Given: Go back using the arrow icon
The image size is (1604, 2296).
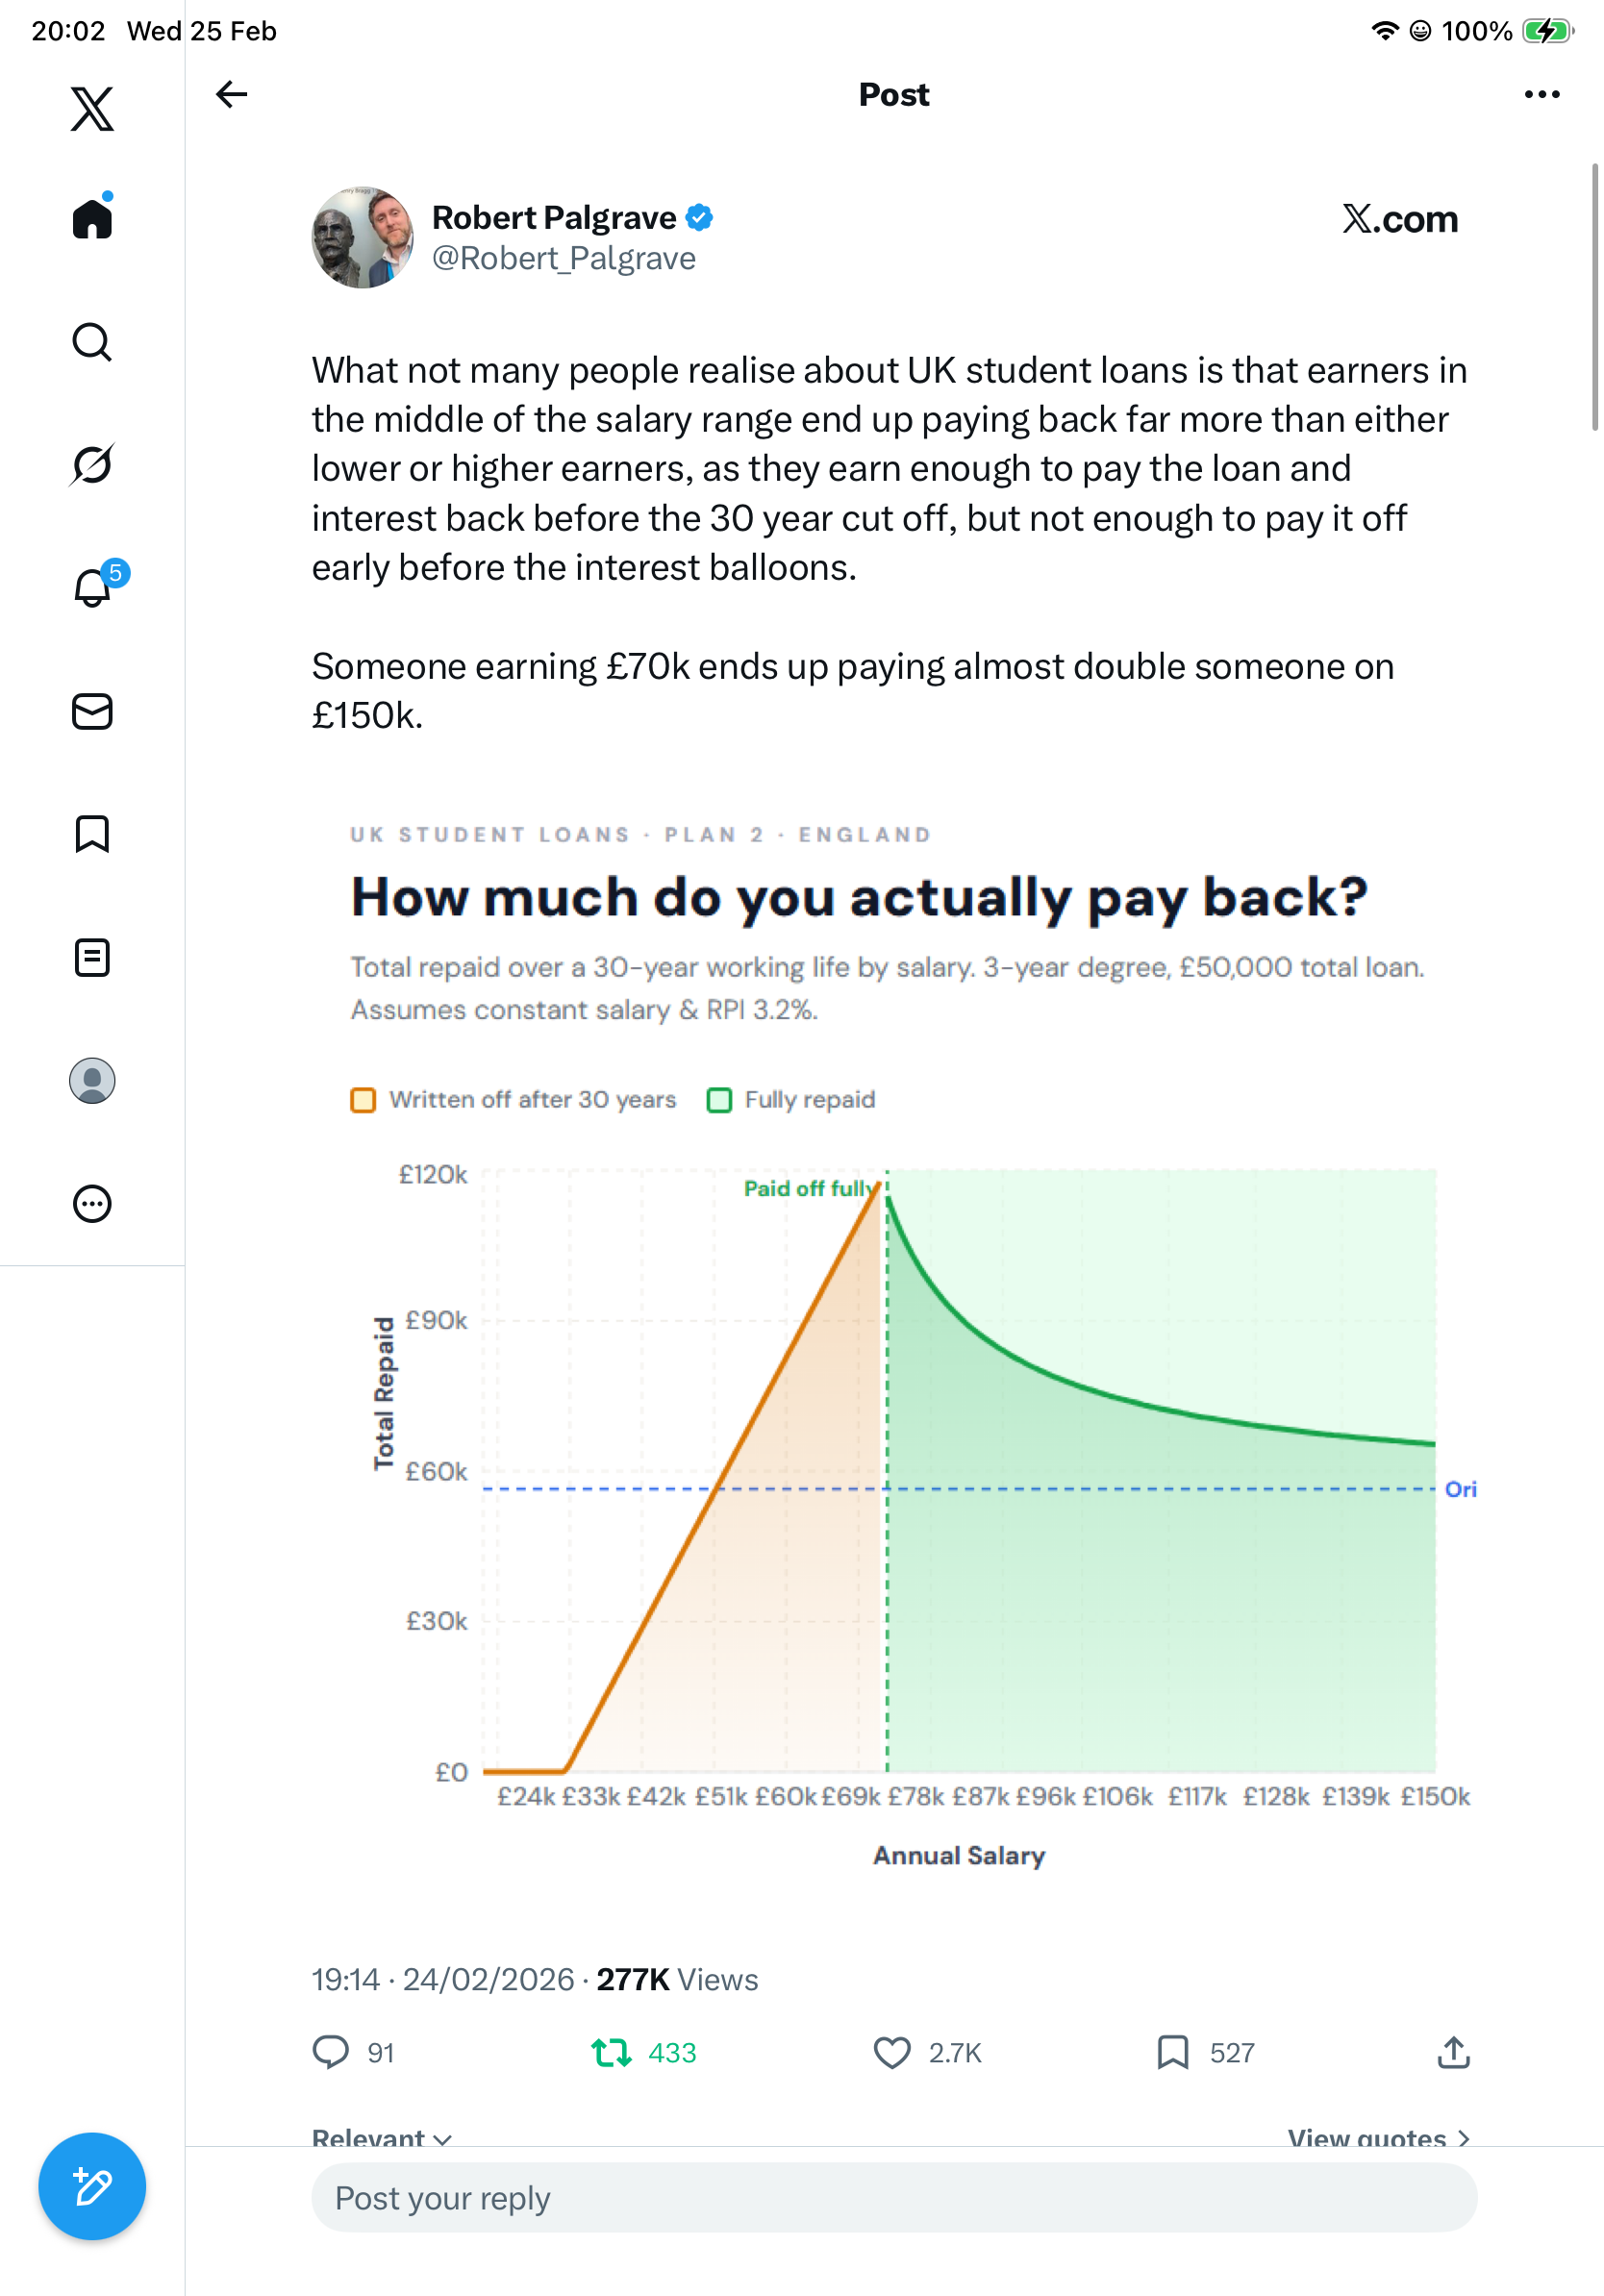Looking at the screenshot, I should click(231, 94).
